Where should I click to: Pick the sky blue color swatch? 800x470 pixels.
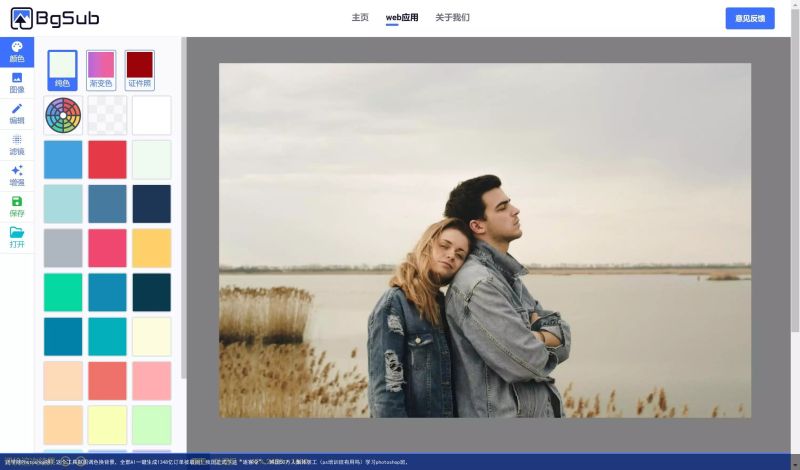[63, 160]
